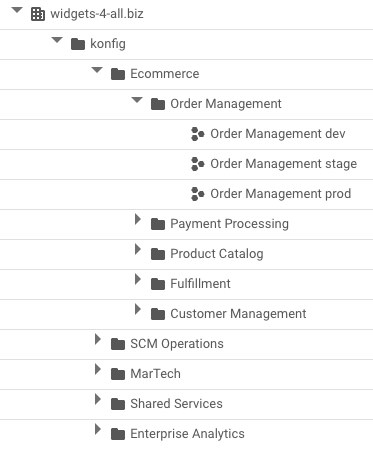Click the Product Catalog folder icon
The image size is (373, 449).
[158, 254]
